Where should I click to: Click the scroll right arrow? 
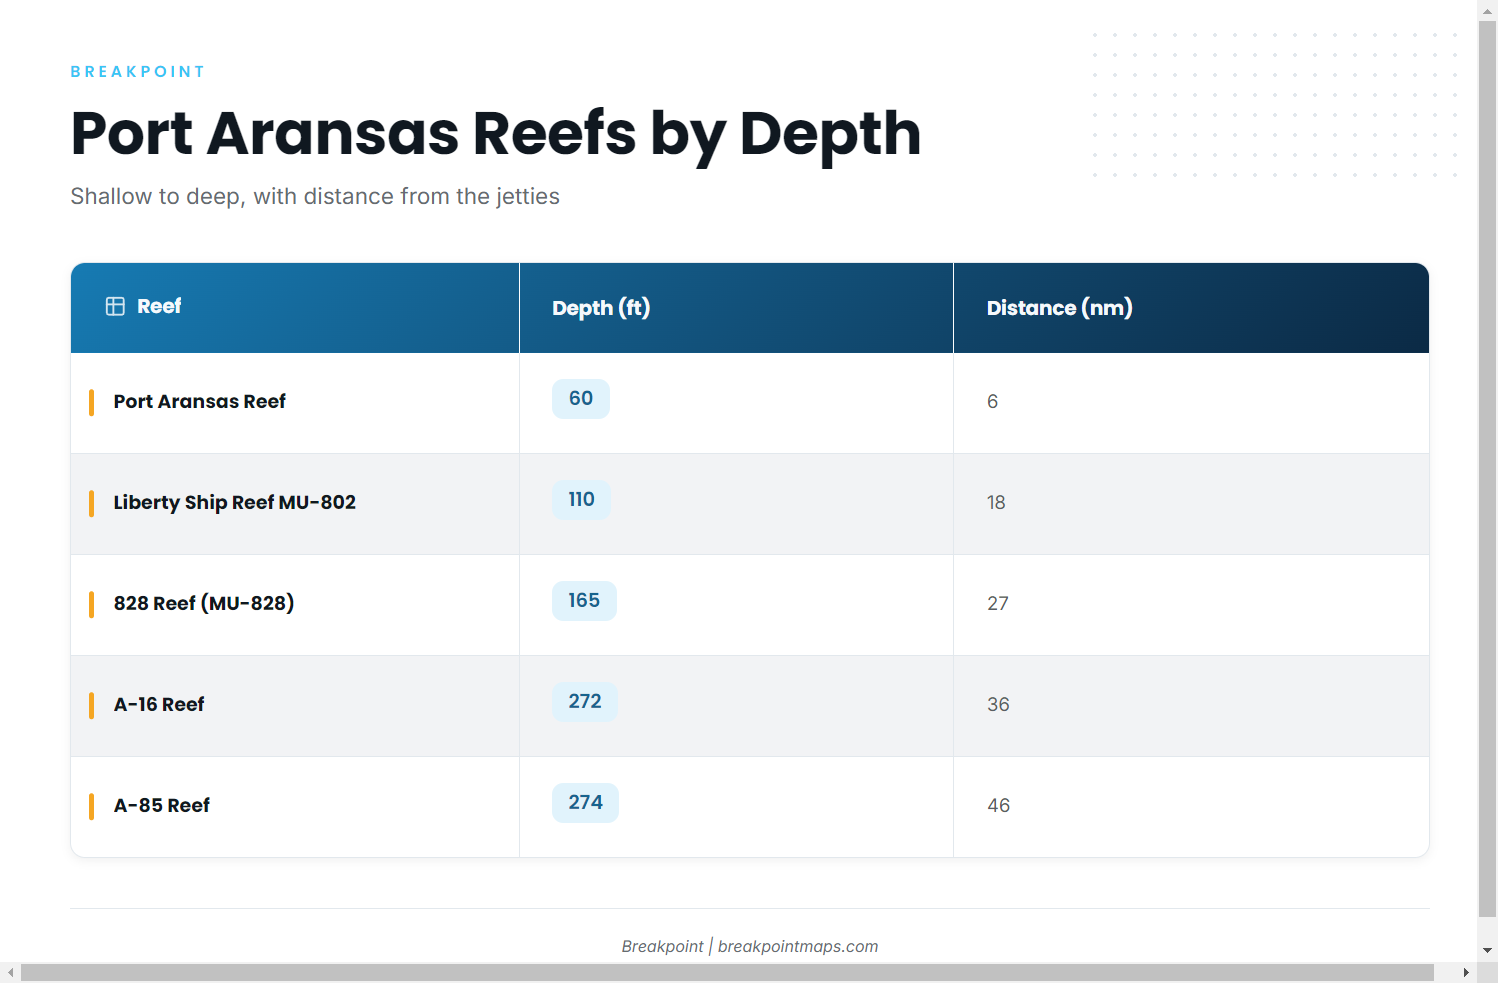(1466, 973)
